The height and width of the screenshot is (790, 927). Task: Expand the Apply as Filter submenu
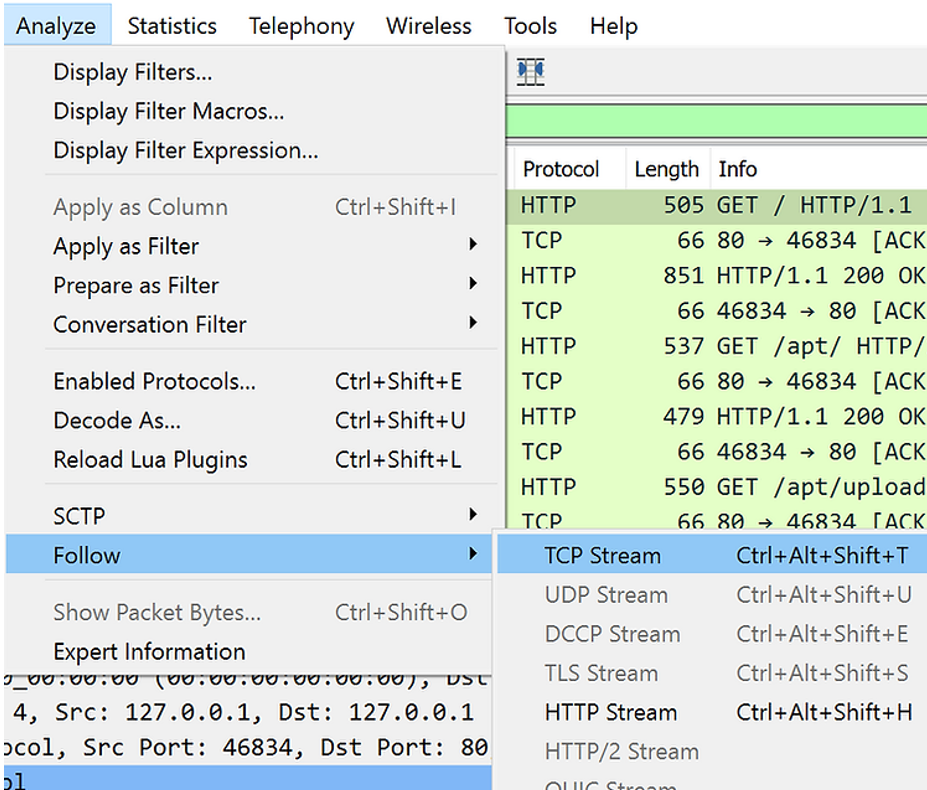(x=126, y=246)
